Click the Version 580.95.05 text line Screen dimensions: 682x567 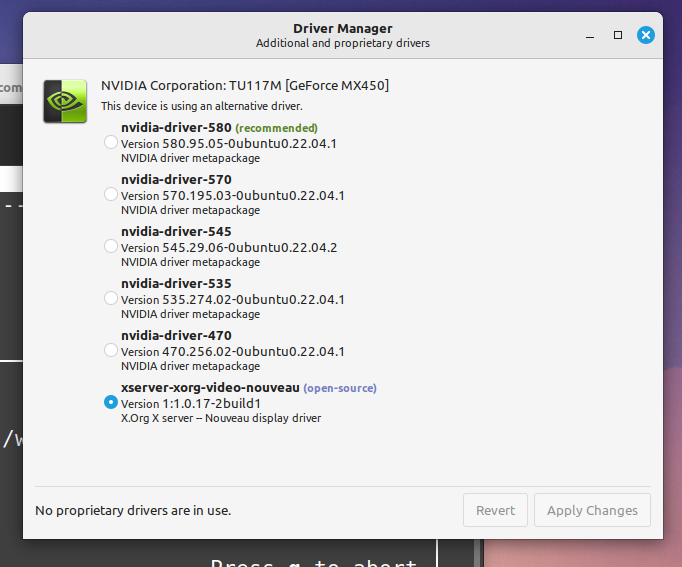coord(229,143)
